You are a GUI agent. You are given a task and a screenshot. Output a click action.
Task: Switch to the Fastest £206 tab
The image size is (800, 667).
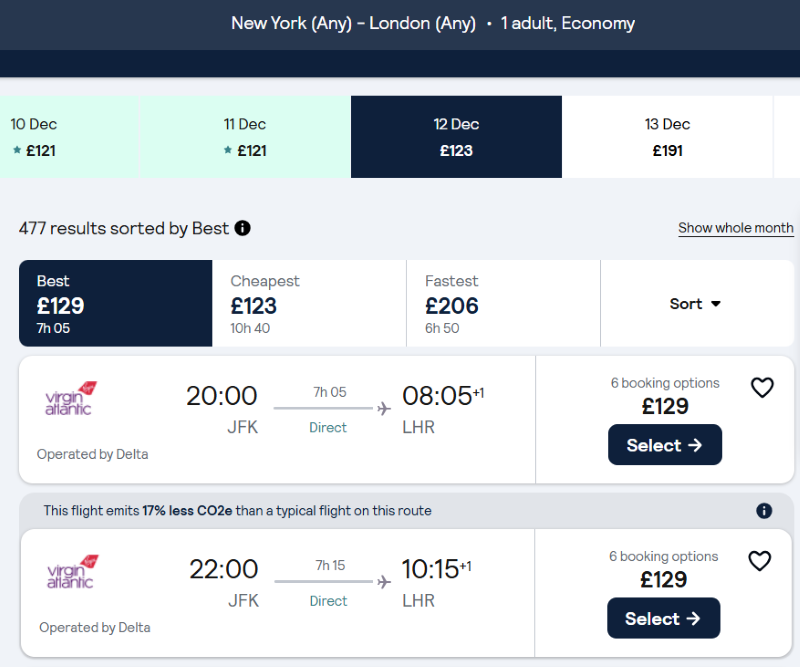click(503, 304)
